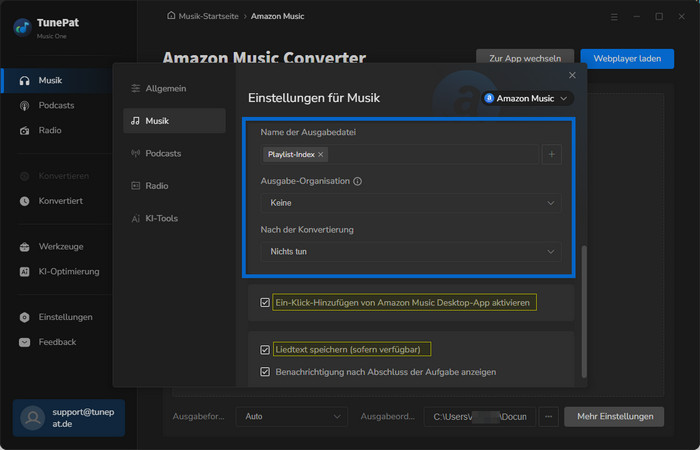Image resolution: width=700 pixels, height=450 pixels.
Task: Select the Musik settings tab
Action: coord(174,121)
